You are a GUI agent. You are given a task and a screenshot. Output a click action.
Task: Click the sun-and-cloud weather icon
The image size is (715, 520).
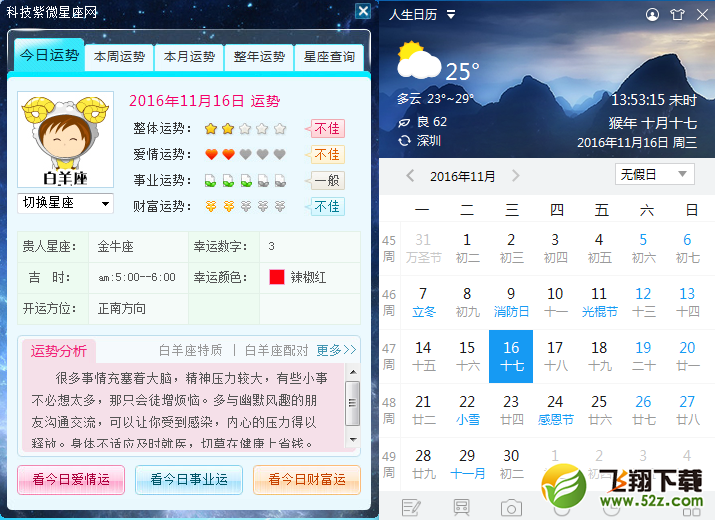(x=419, y=60)
